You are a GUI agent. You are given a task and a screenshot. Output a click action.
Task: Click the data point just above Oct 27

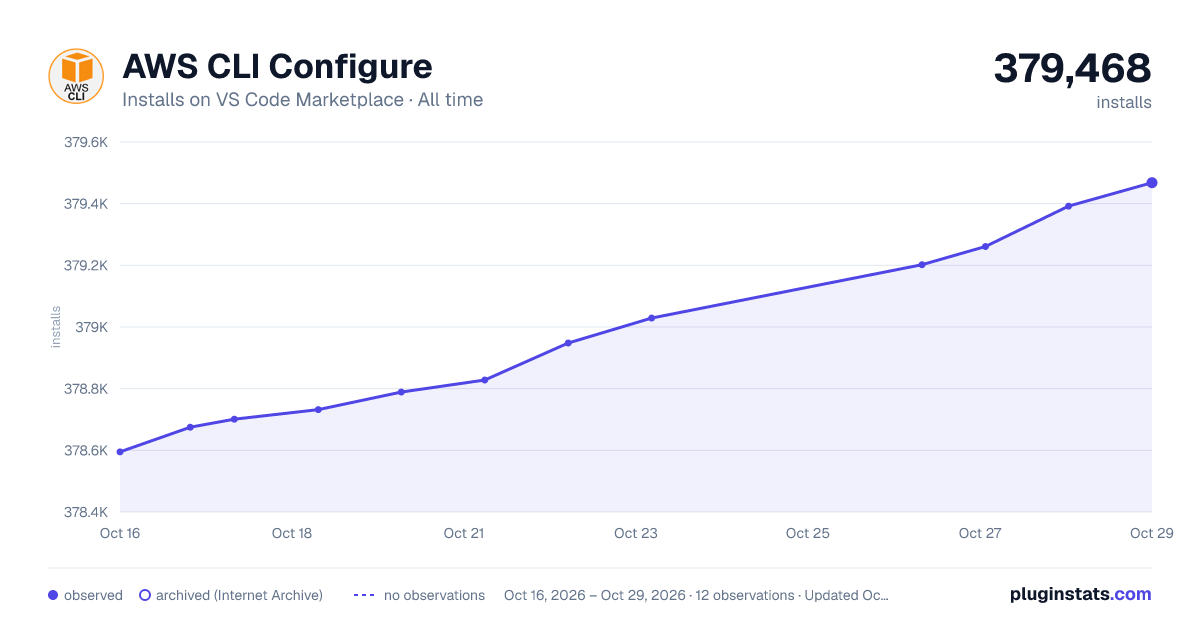click(x=985, y=246)
